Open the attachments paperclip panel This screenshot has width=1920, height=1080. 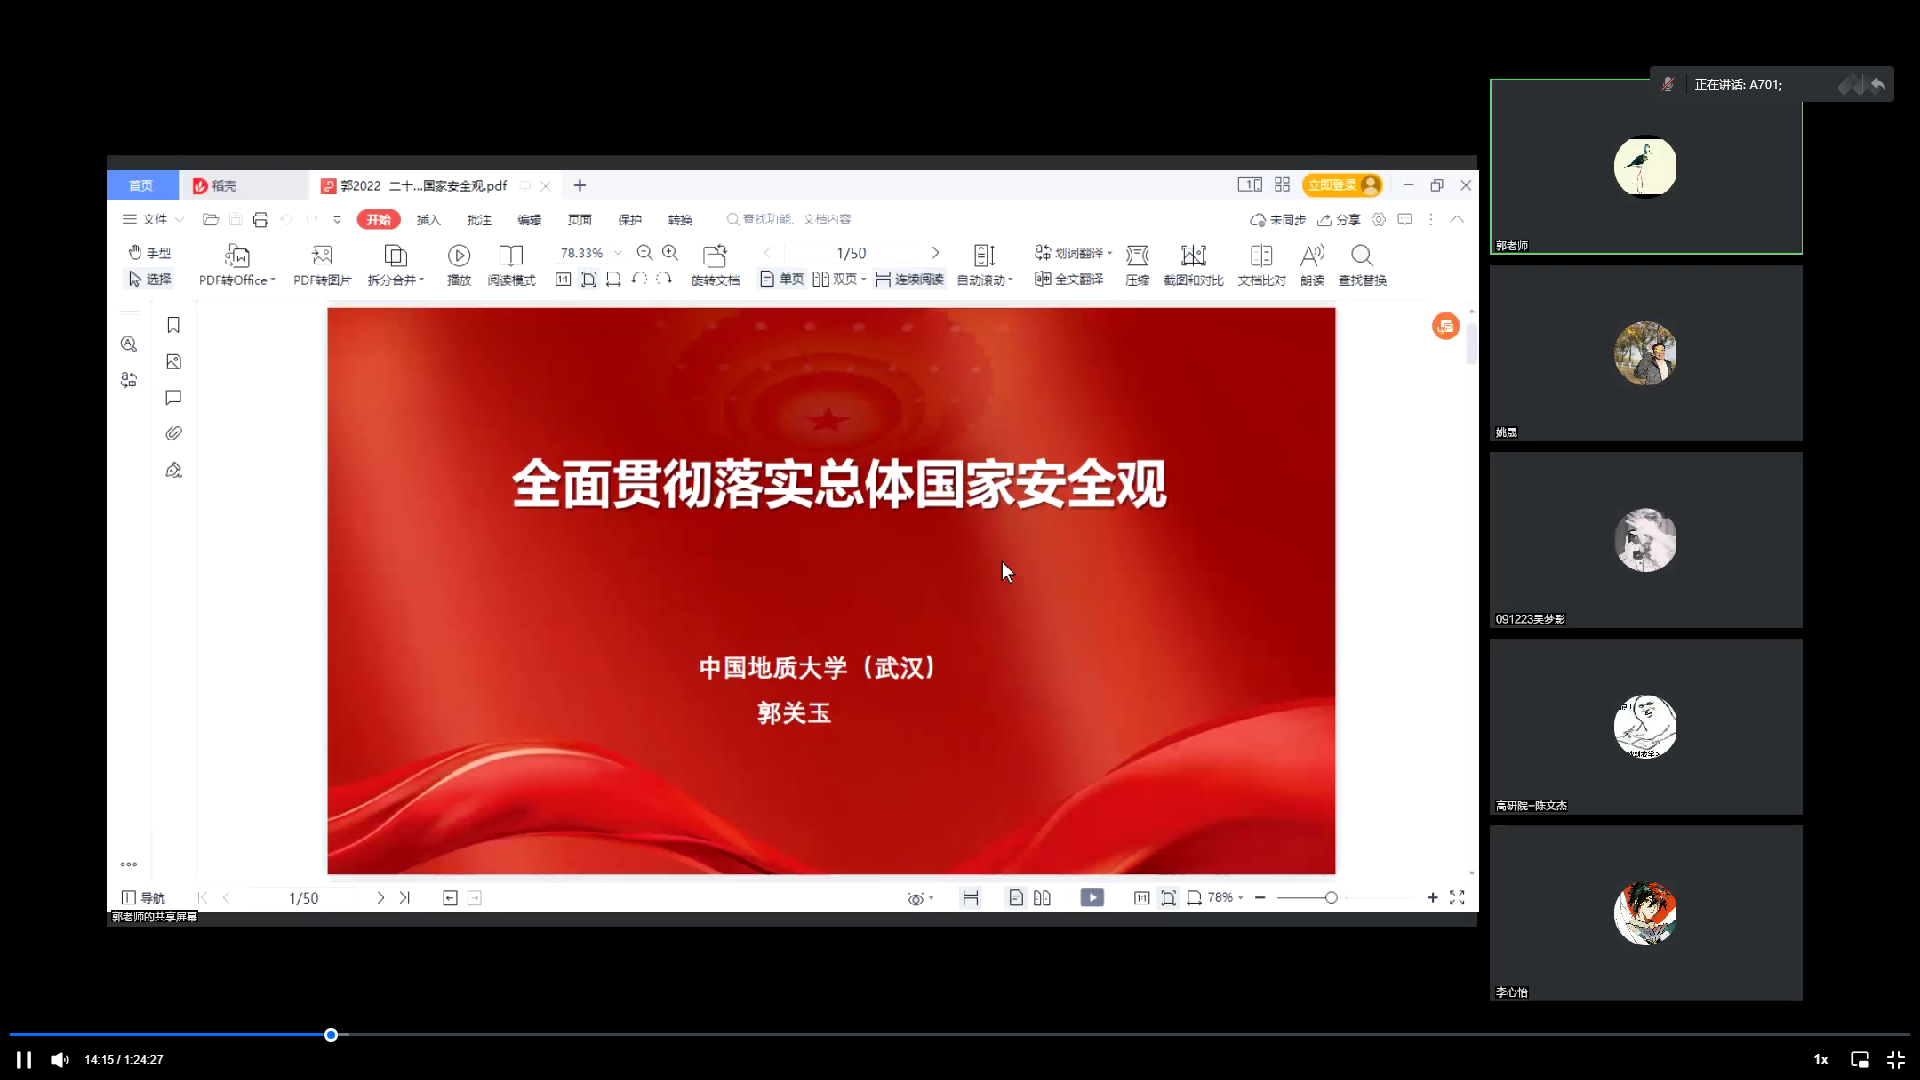click(173, 434)
